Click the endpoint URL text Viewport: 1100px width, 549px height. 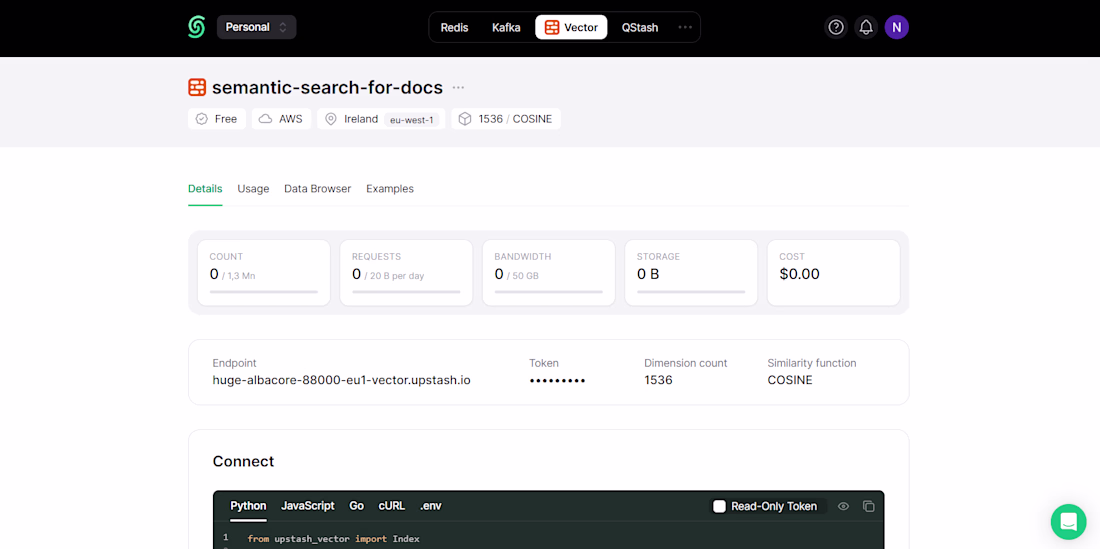click(x=341, y=380)
